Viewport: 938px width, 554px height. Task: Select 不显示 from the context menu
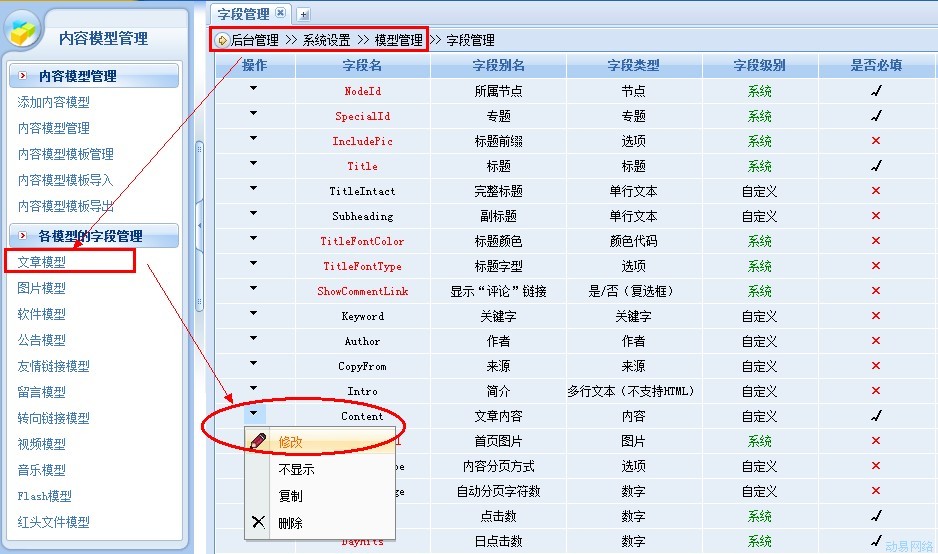tap(296, 469)
